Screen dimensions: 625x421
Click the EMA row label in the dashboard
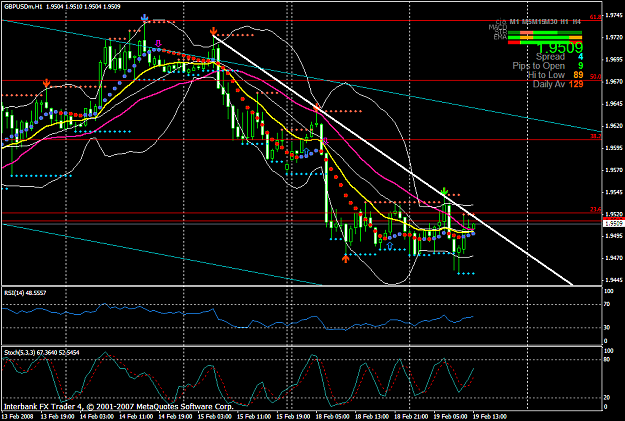pos(500,37)
